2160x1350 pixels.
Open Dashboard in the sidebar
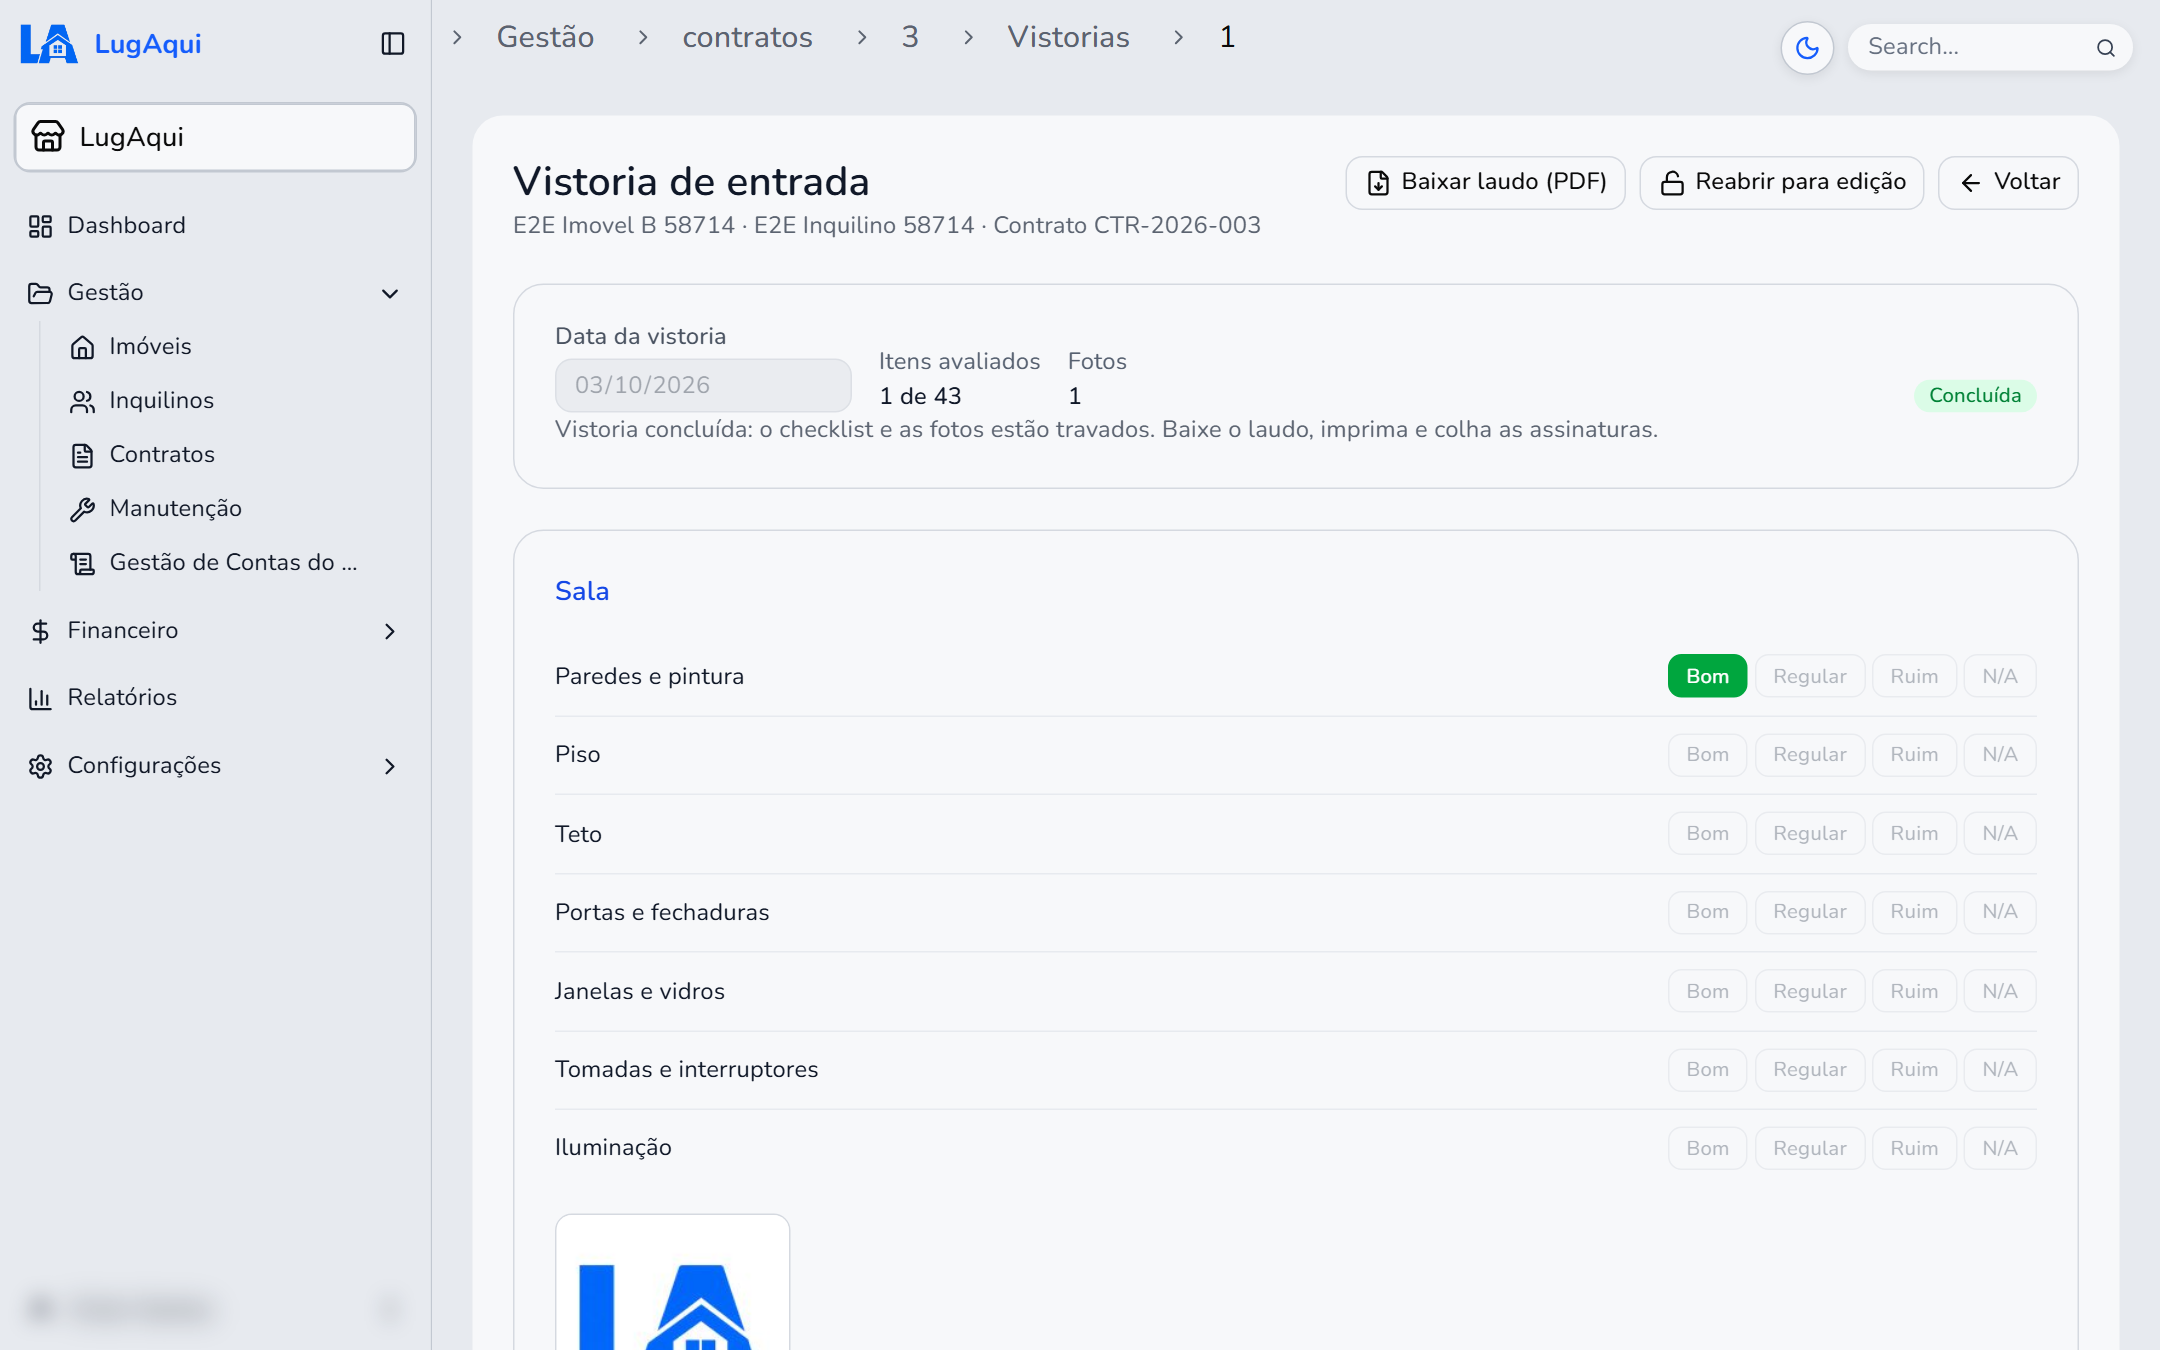215,226
